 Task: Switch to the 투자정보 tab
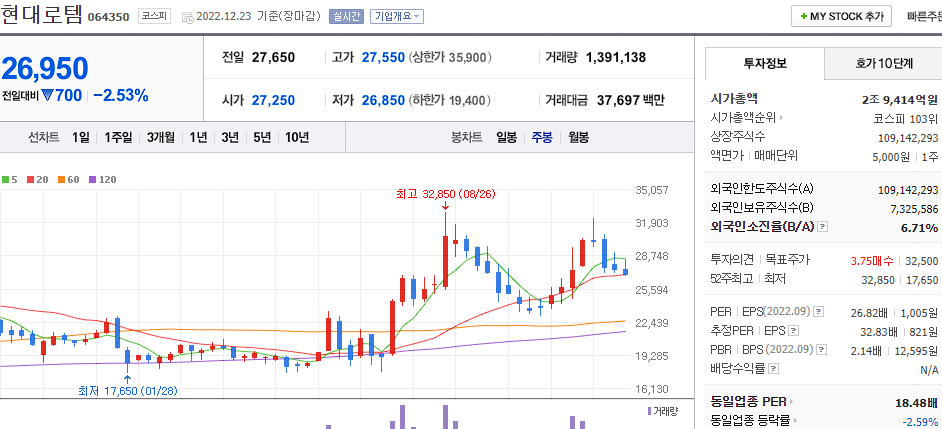[x=765, y=63]
